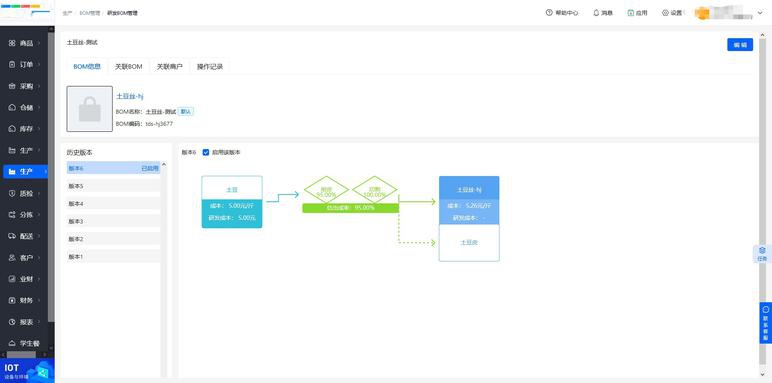The width and height of the screenshot is (772, 383).
Task: Click the blue 编辑 button
Action: 740,44
